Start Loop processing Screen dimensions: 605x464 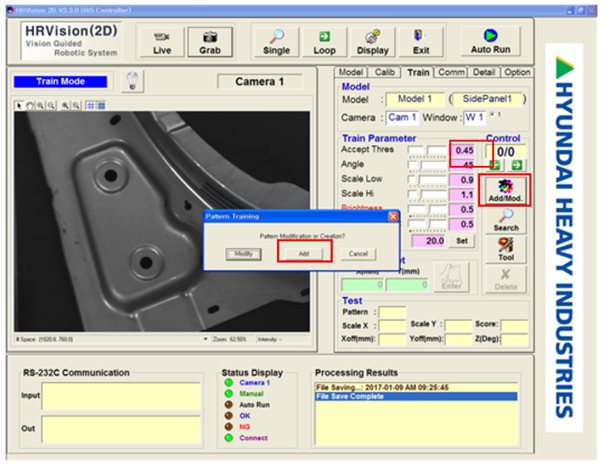coord(324,42)
